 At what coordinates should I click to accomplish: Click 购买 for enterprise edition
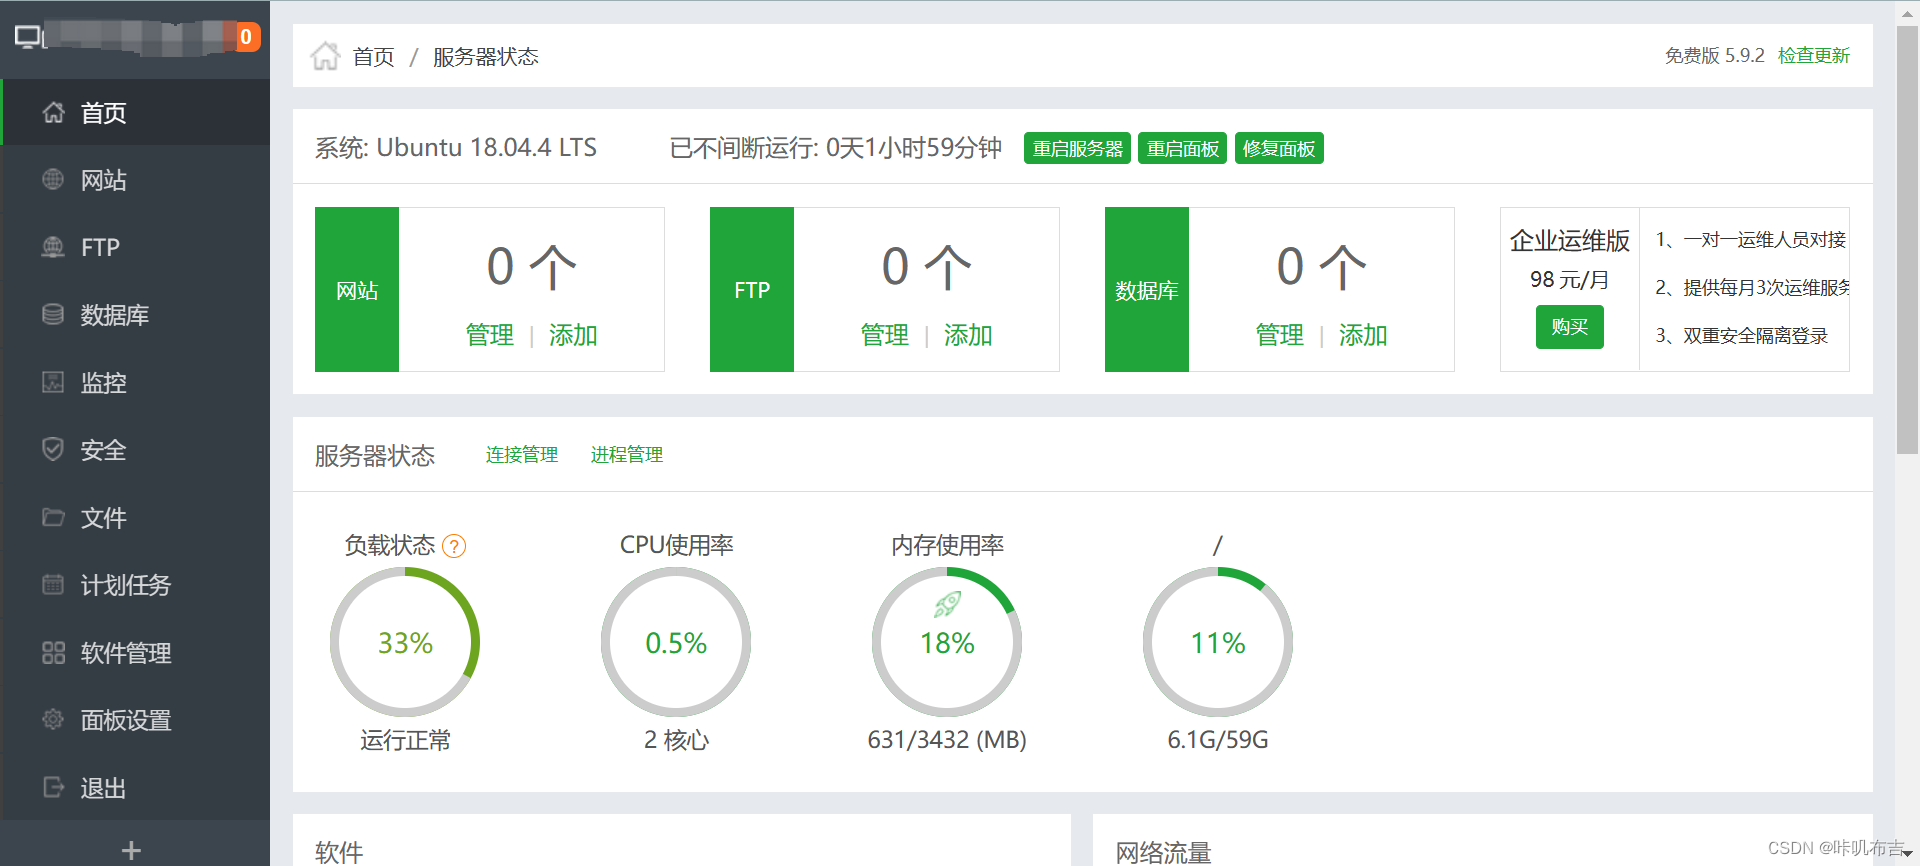[x=1569, y=327]
